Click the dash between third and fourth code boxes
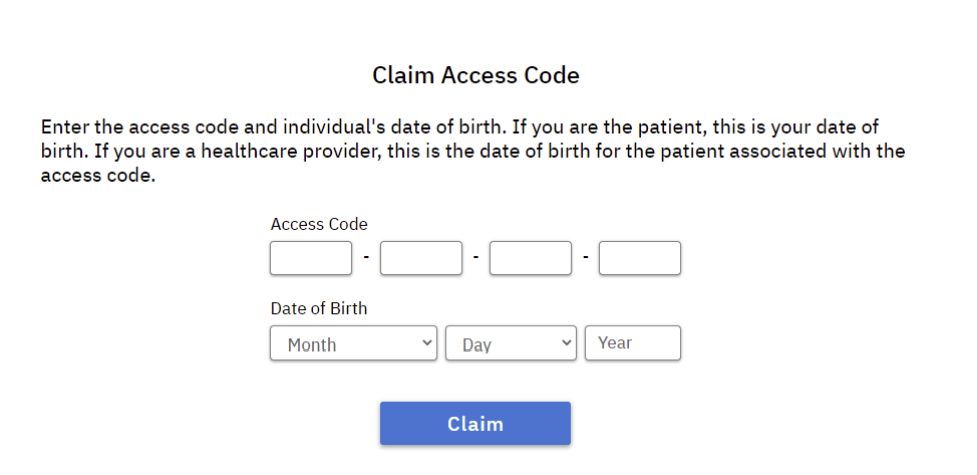The image size is (977, 475). 585,258
